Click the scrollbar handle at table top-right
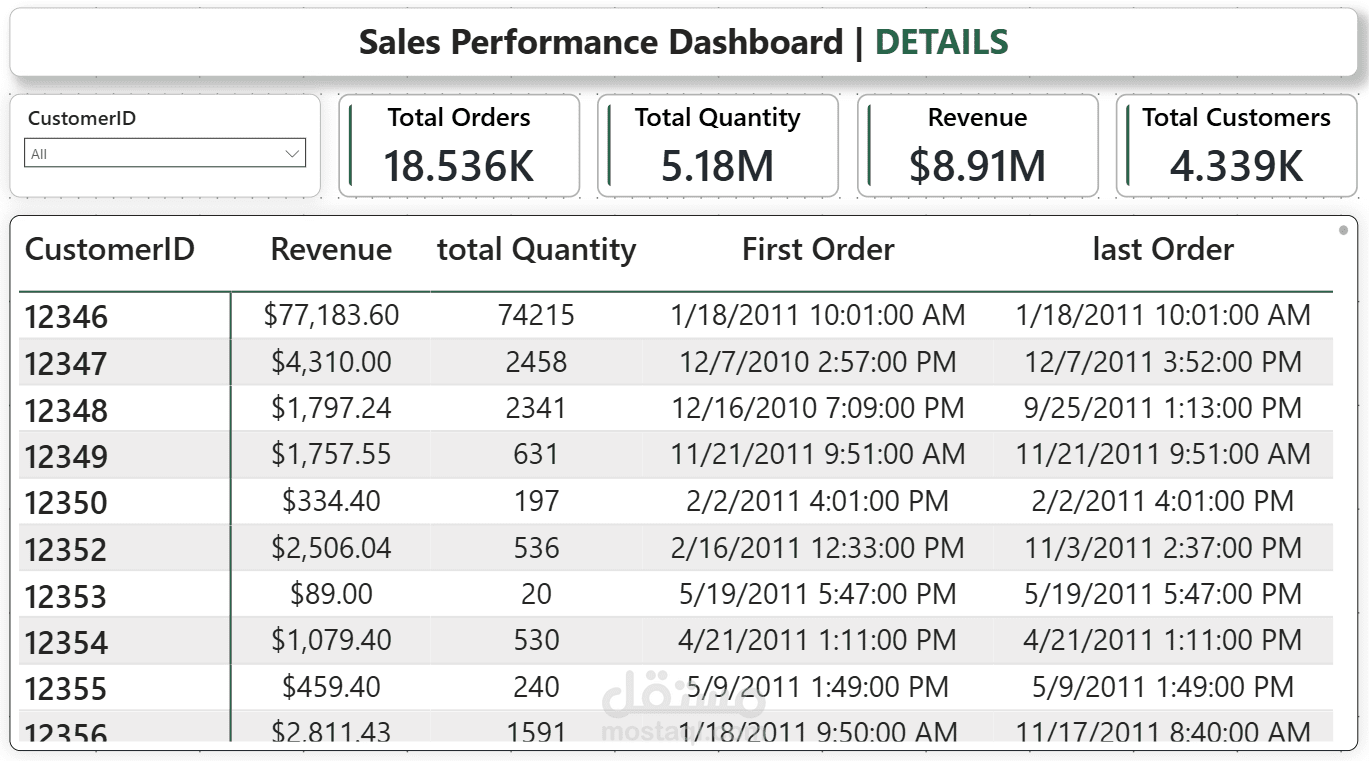This screenshot has width=1369, height=761. click(1343, 230)
